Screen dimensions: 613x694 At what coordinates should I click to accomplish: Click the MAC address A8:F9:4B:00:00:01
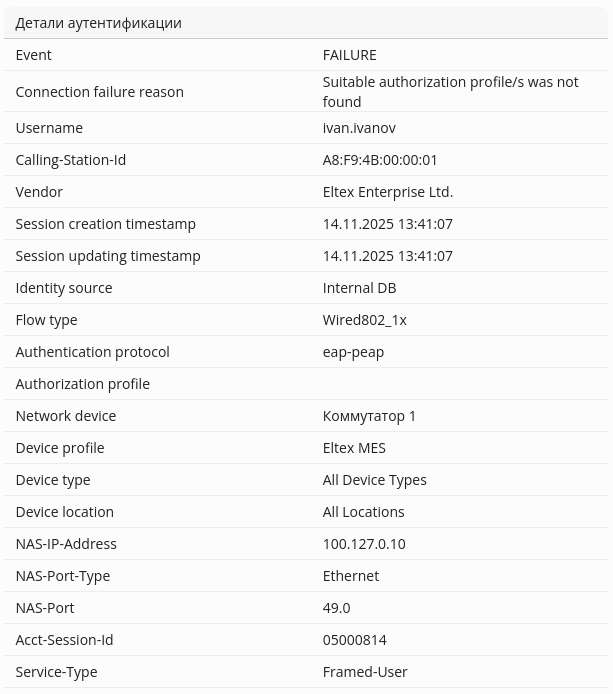tap(380, 160)
